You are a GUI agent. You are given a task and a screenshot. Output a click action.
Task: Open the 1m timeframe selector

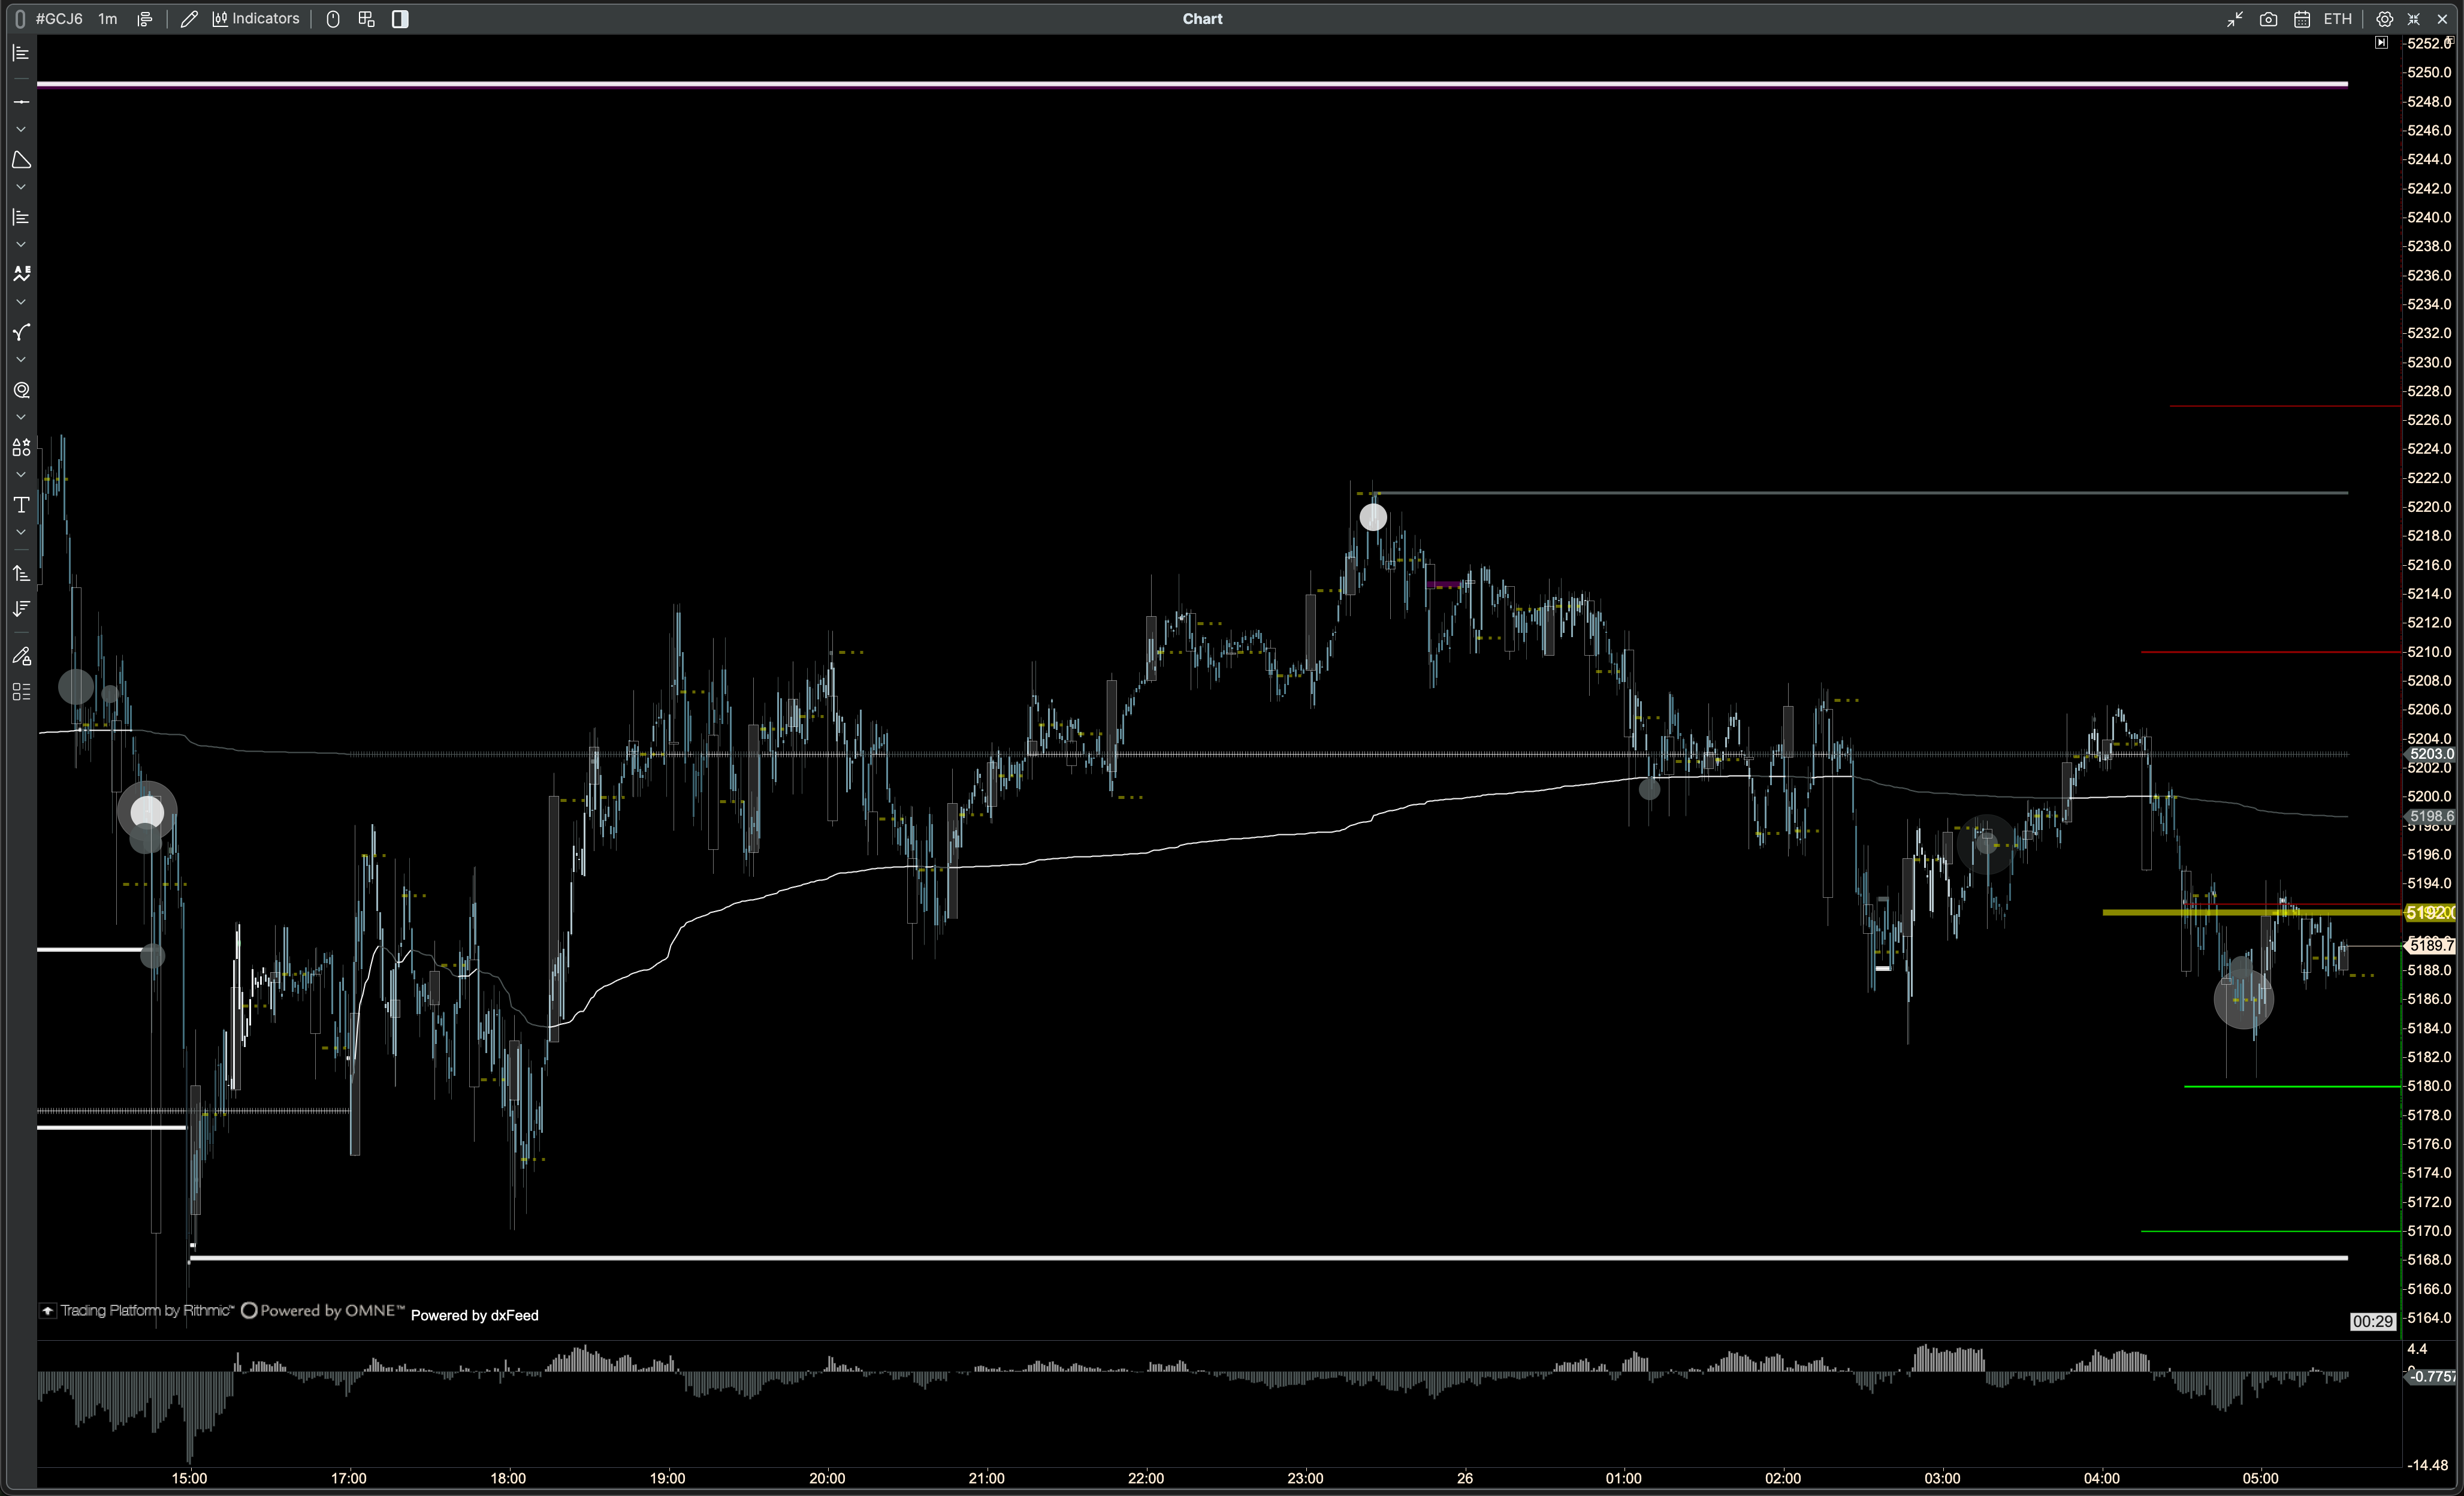[x=108, y=19]
